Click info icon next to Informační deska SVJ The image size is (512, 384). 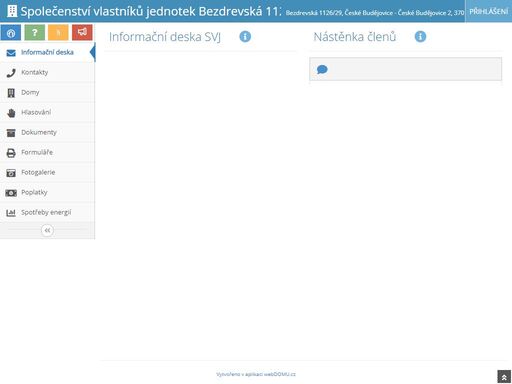pos(245,36)
